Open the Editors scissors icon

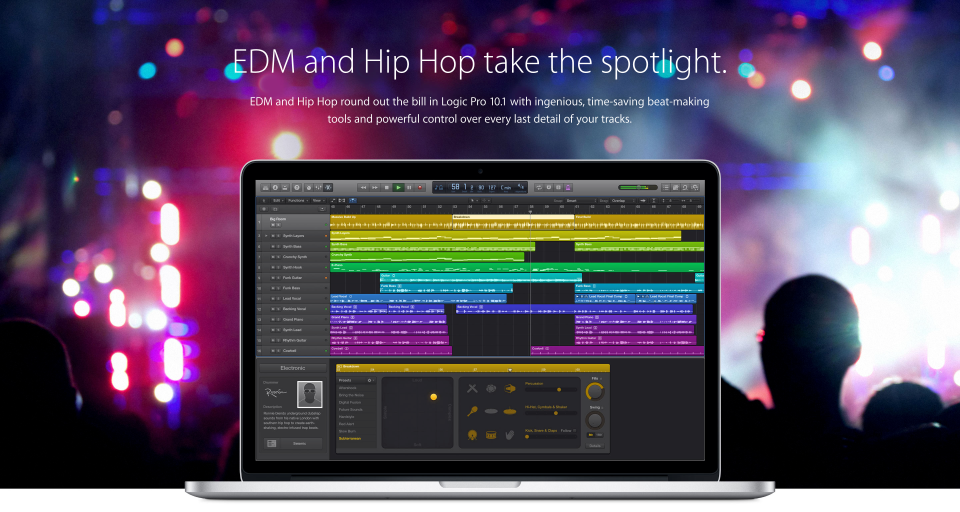tap(328, 187)
